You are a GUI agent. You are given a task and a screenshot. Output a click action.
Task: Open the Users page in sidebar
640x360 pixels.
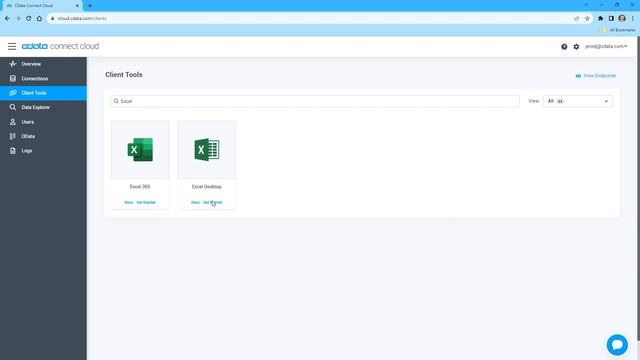pos(43,122)
